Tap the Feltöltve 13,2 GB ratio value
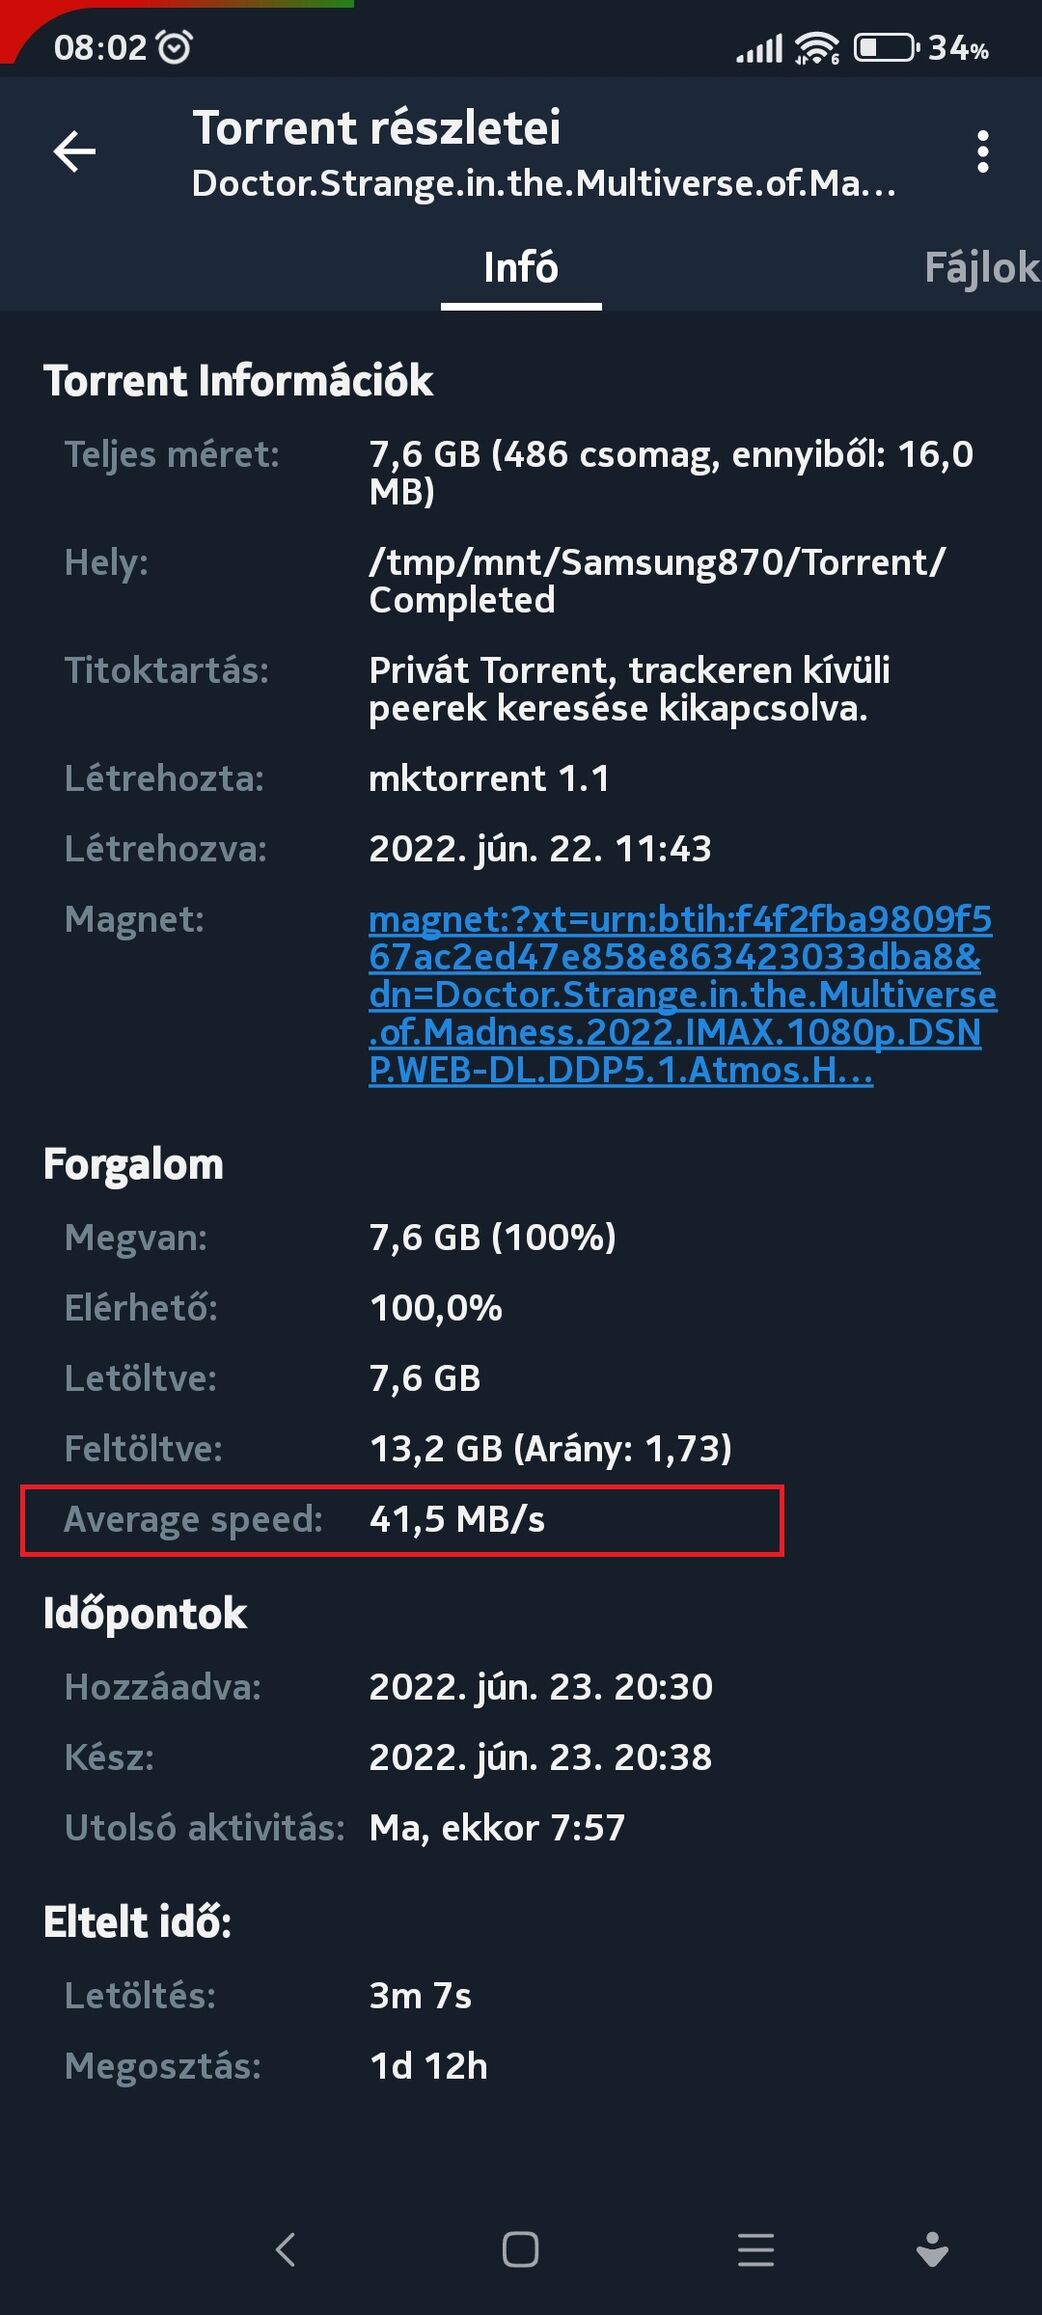The width and height of the screenshot is (1042, 2315). tap(550, 1449)
